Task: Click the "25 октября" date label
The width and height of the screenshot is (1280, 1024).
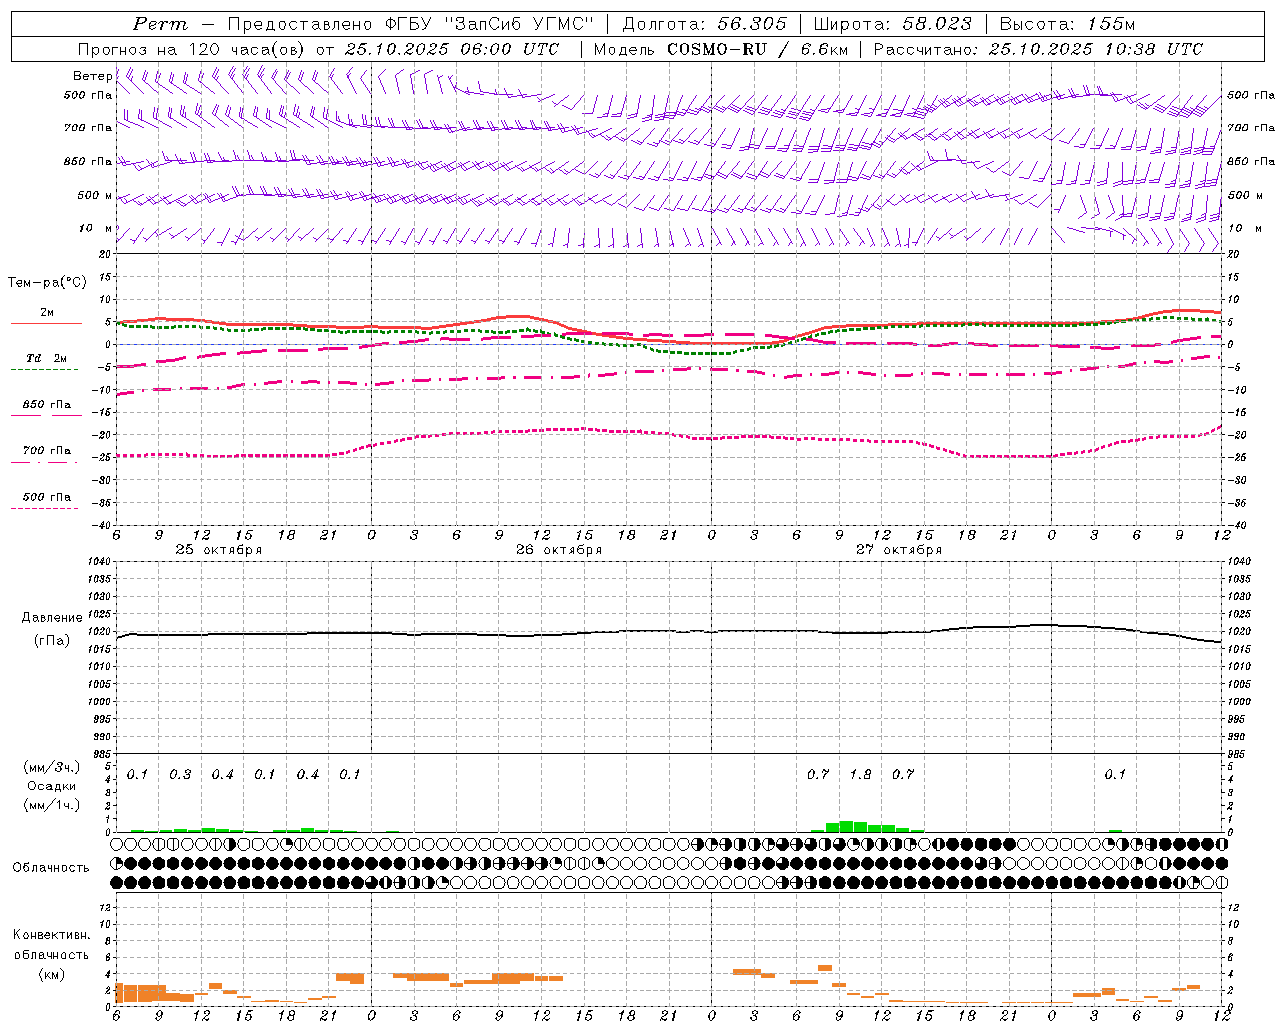Action: (219, 550)
